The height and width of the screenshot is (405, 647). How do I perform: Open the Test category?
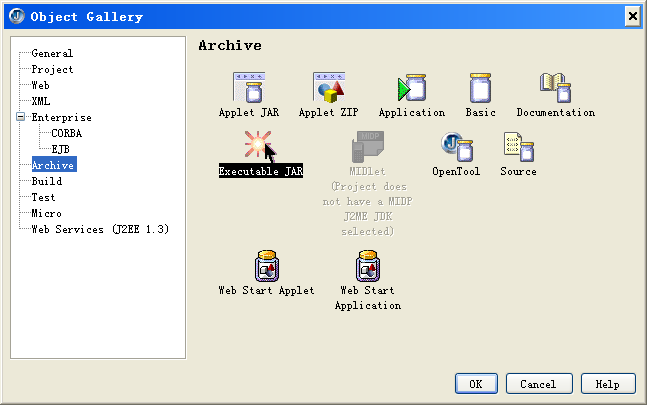pos(43,197)
